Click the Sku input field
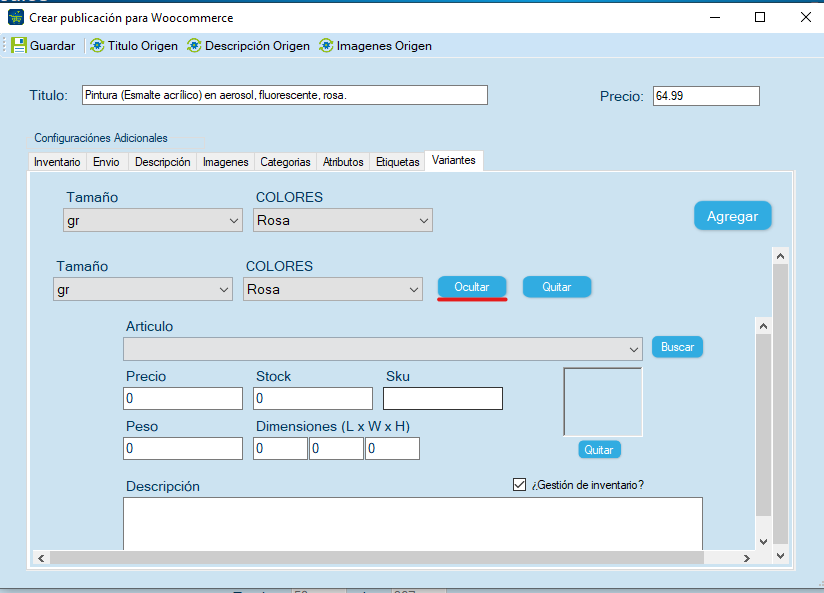Viewport: 824px width, 593px height. [443, 398]
